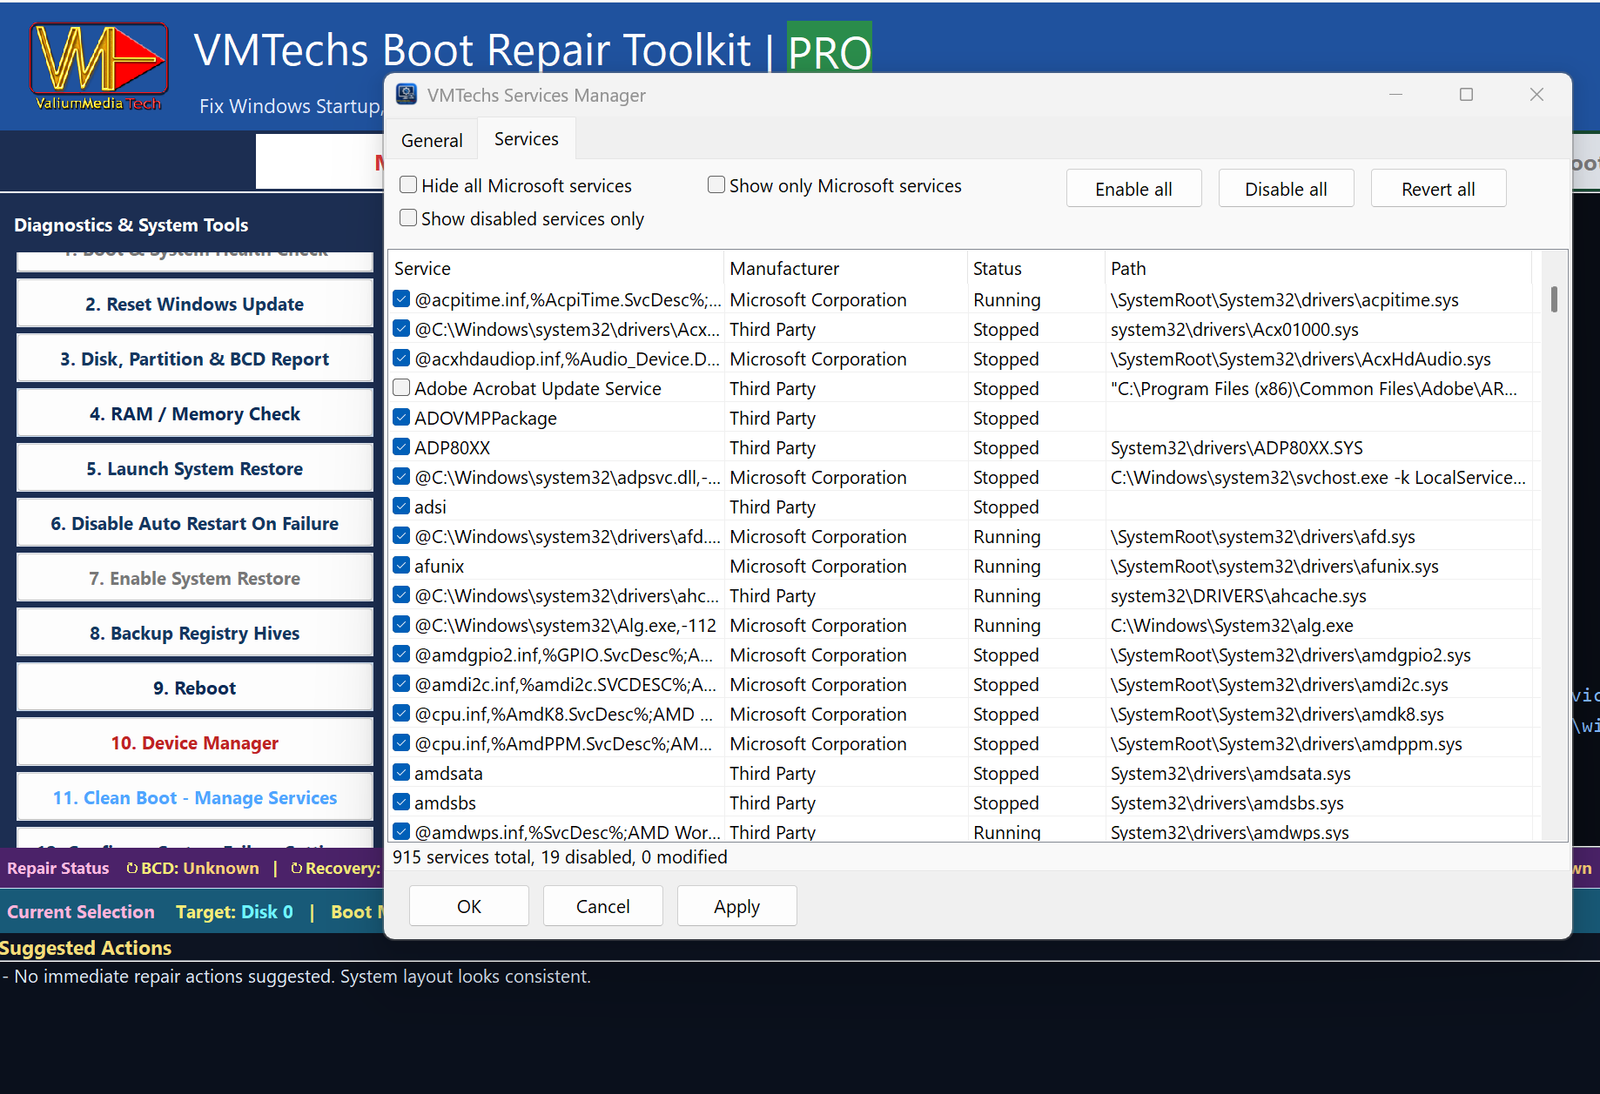This screenshot has height=1094, width=1600.
Task: Click the BCD status refresh icon
Action: point(132,868)
